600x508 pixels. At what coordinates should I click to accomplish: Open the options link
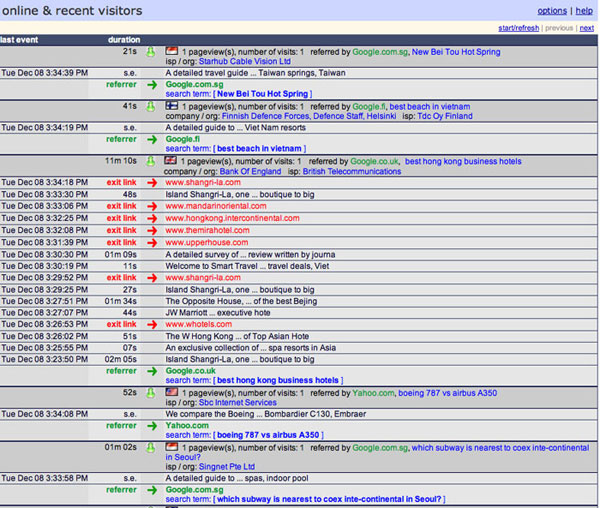[551, 10]
